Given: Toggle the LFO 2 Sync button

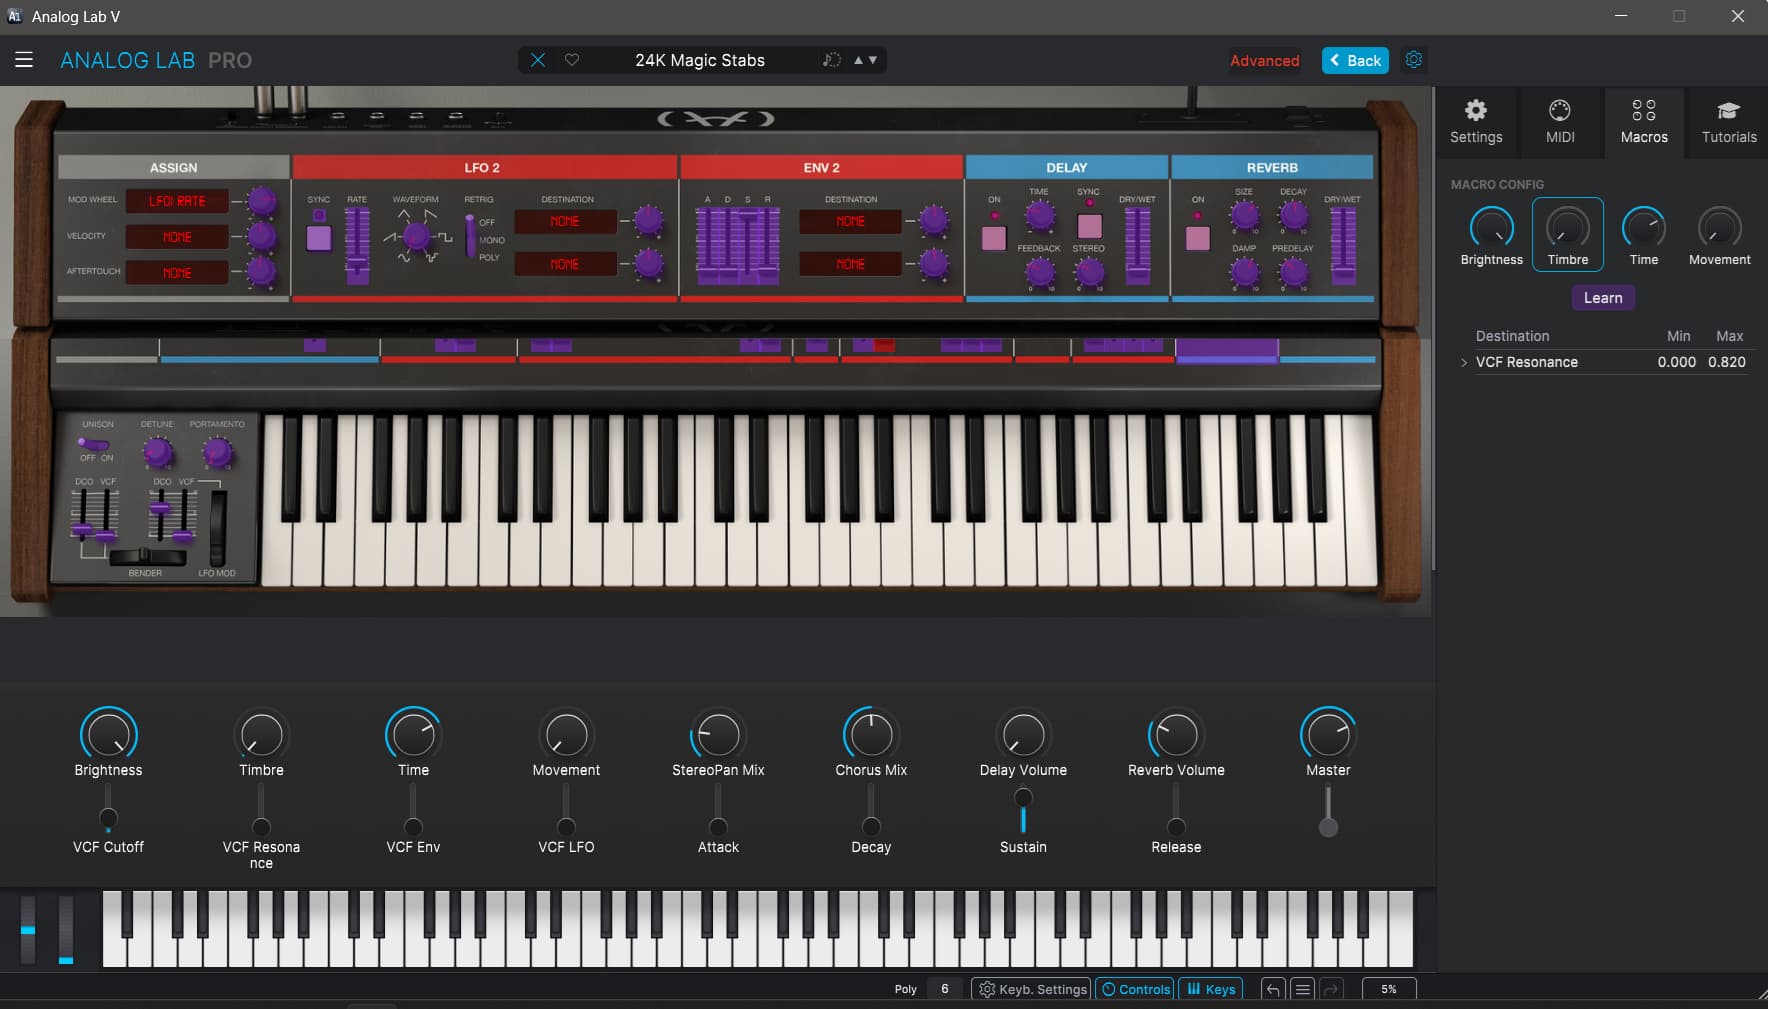Looking at the screenshot, I should coord(319,237).
